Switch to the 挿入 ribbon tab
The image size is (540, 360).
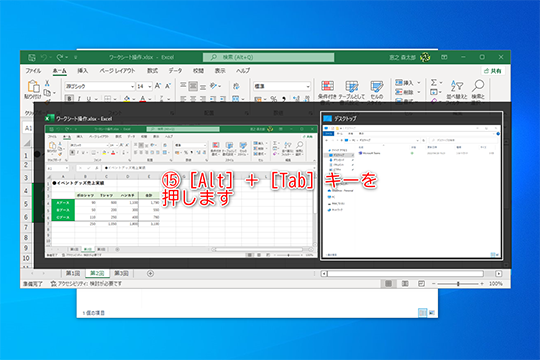(83, 71)
